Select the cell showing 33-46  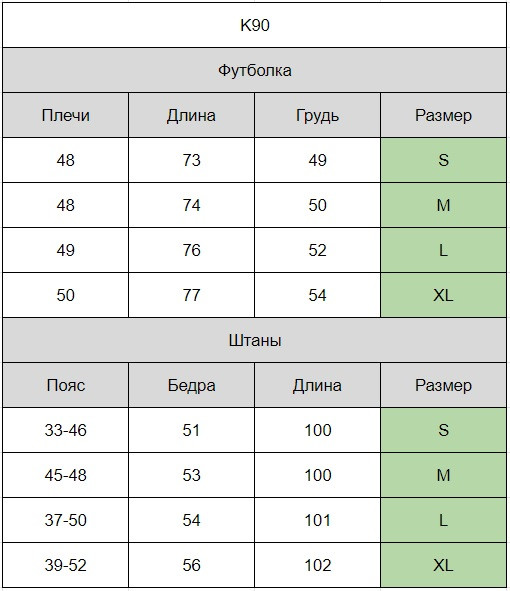tap(66, 430)
